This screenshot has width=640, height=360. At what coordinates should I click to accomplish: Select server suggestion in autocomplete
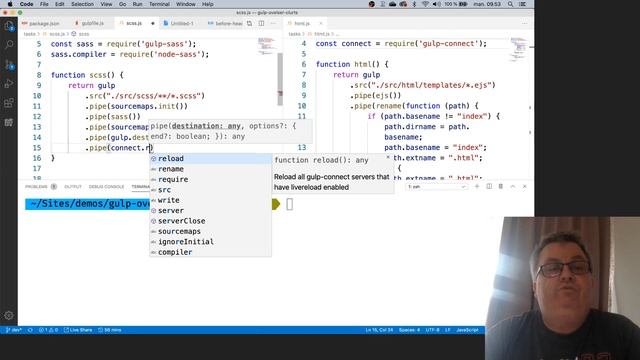[x=210, y=211]
